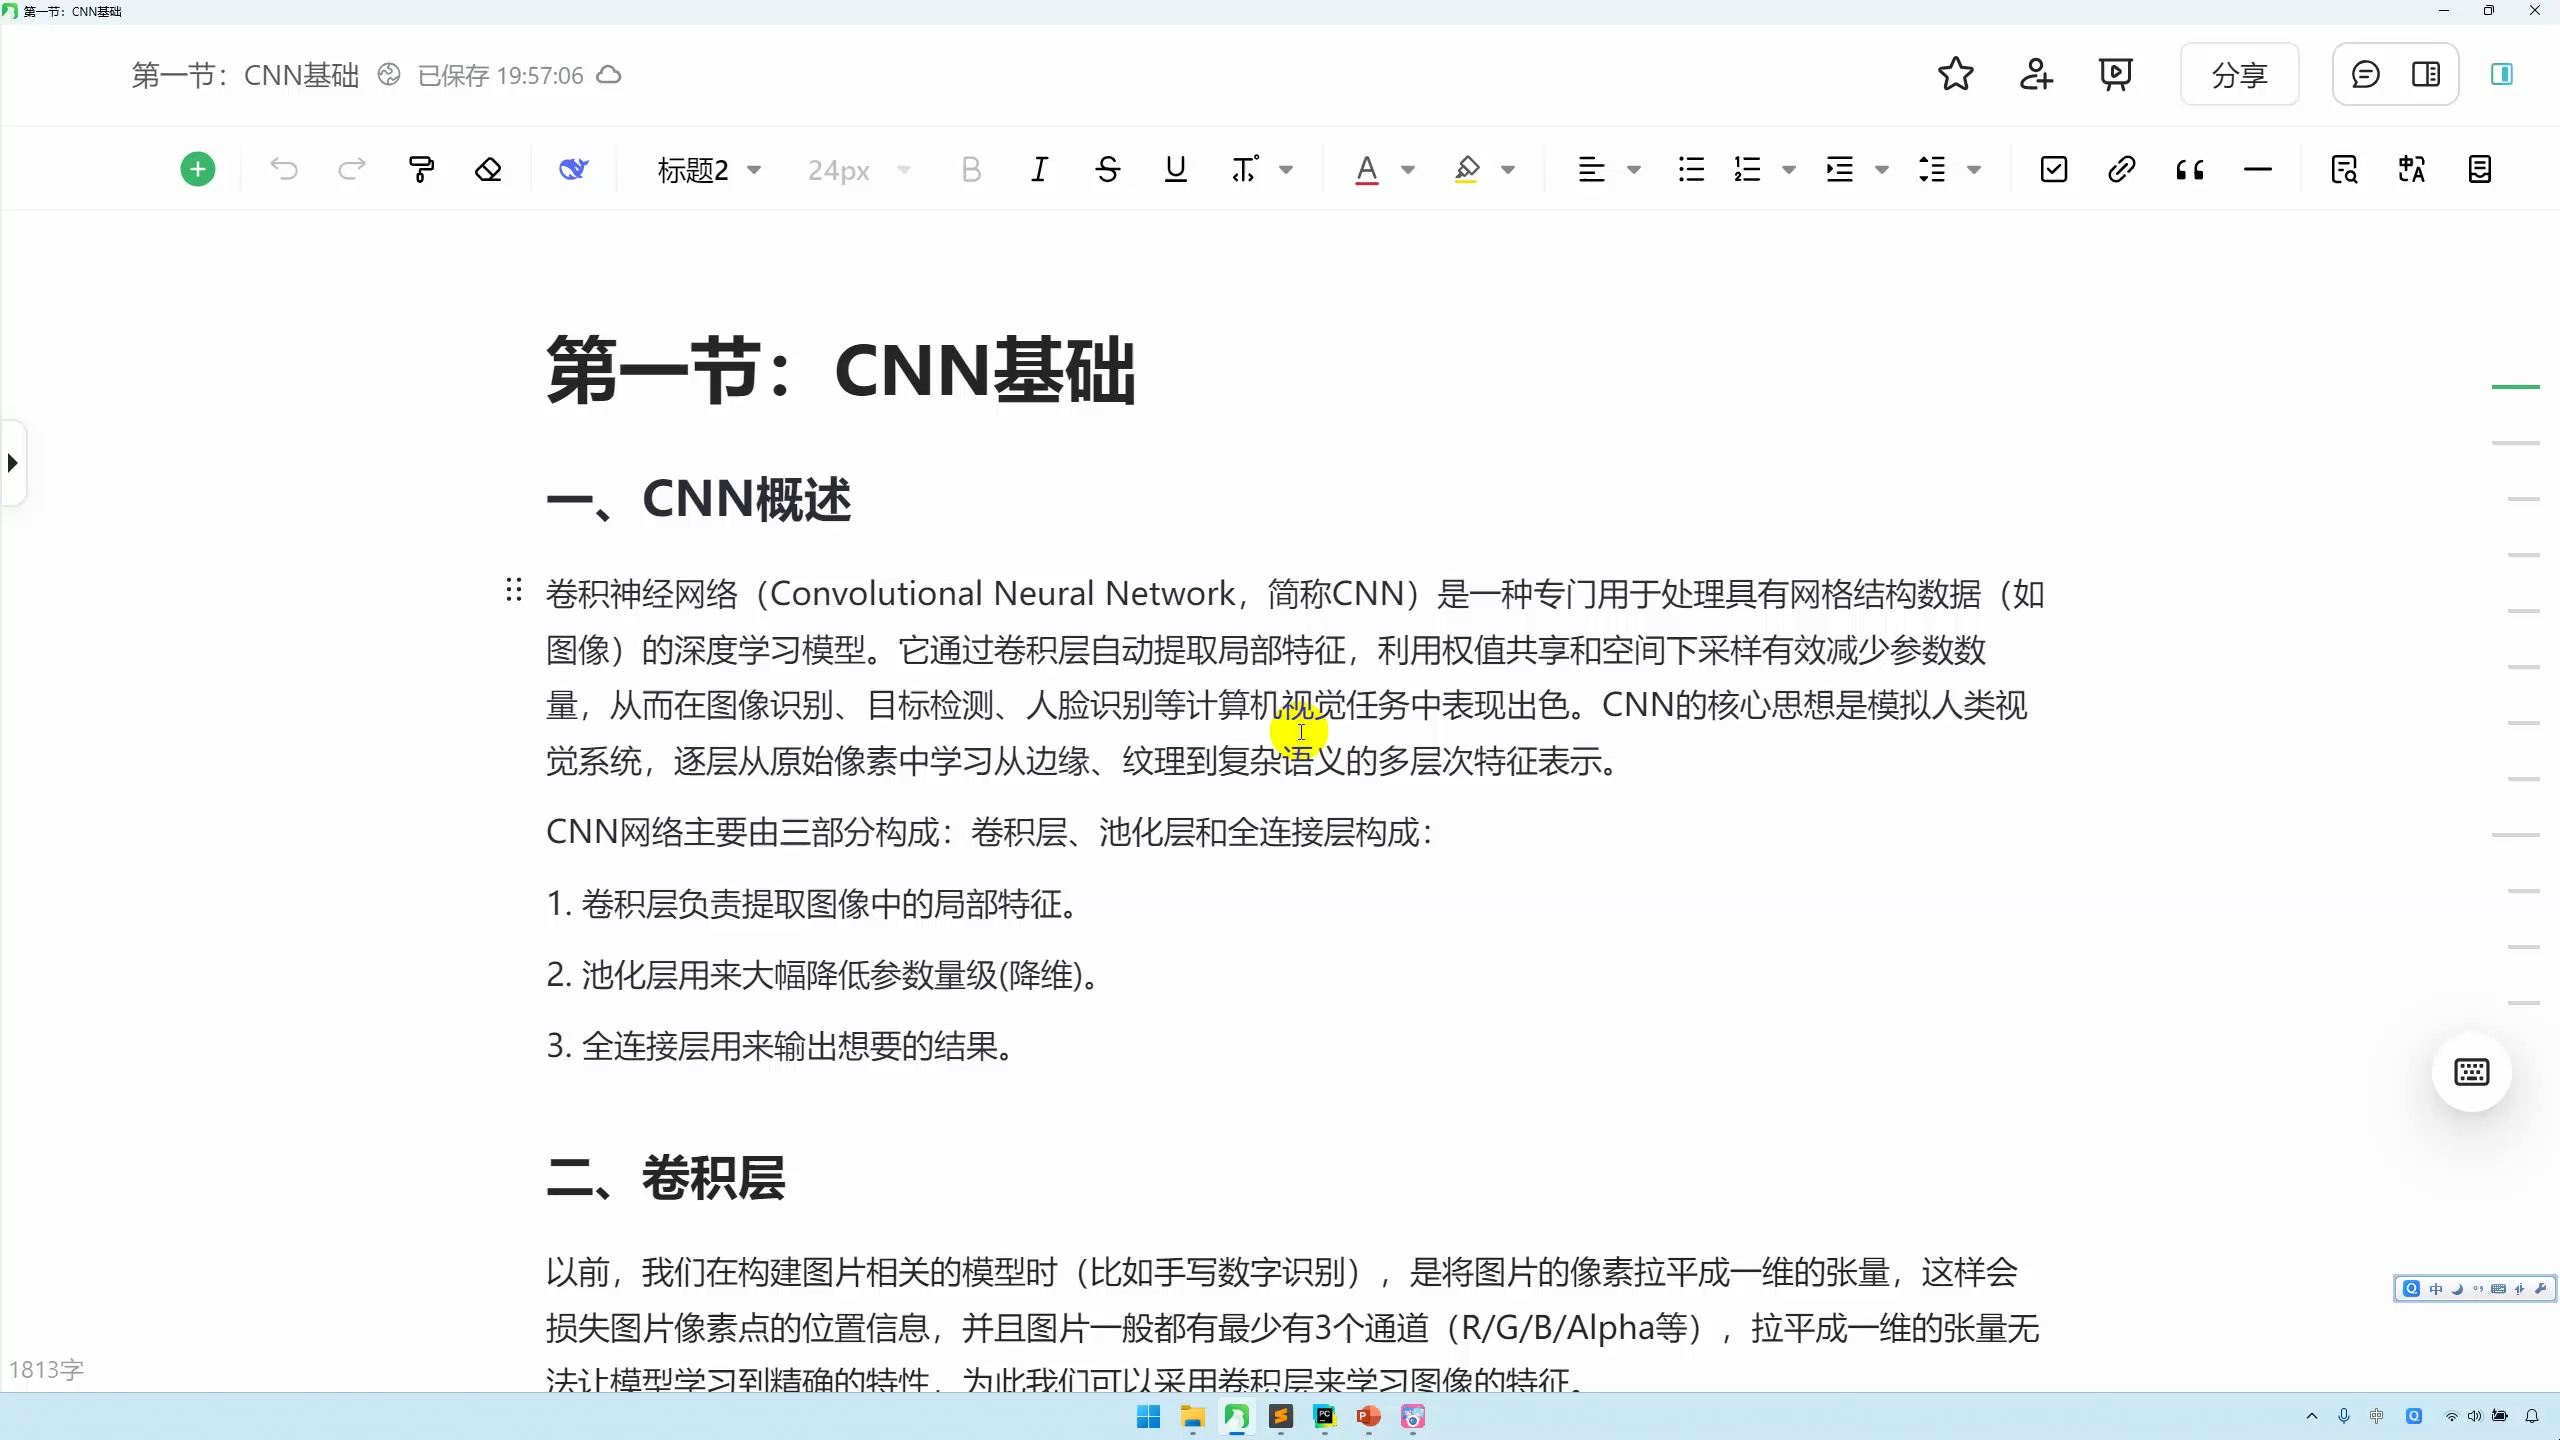Select the format painter tool
The height and width of the screenshot is (1440, 2560).
point(420,168)
